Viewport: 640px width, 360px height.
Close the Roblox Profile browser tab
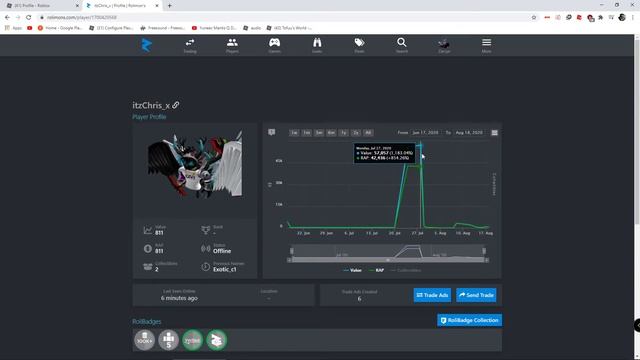77,6
